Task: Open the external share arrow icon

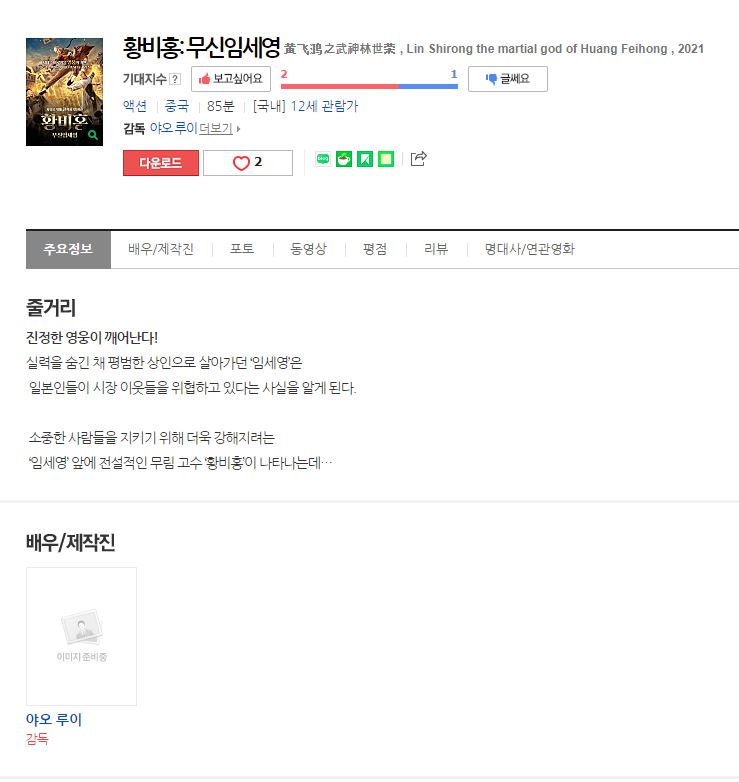Action: [418, 159]
